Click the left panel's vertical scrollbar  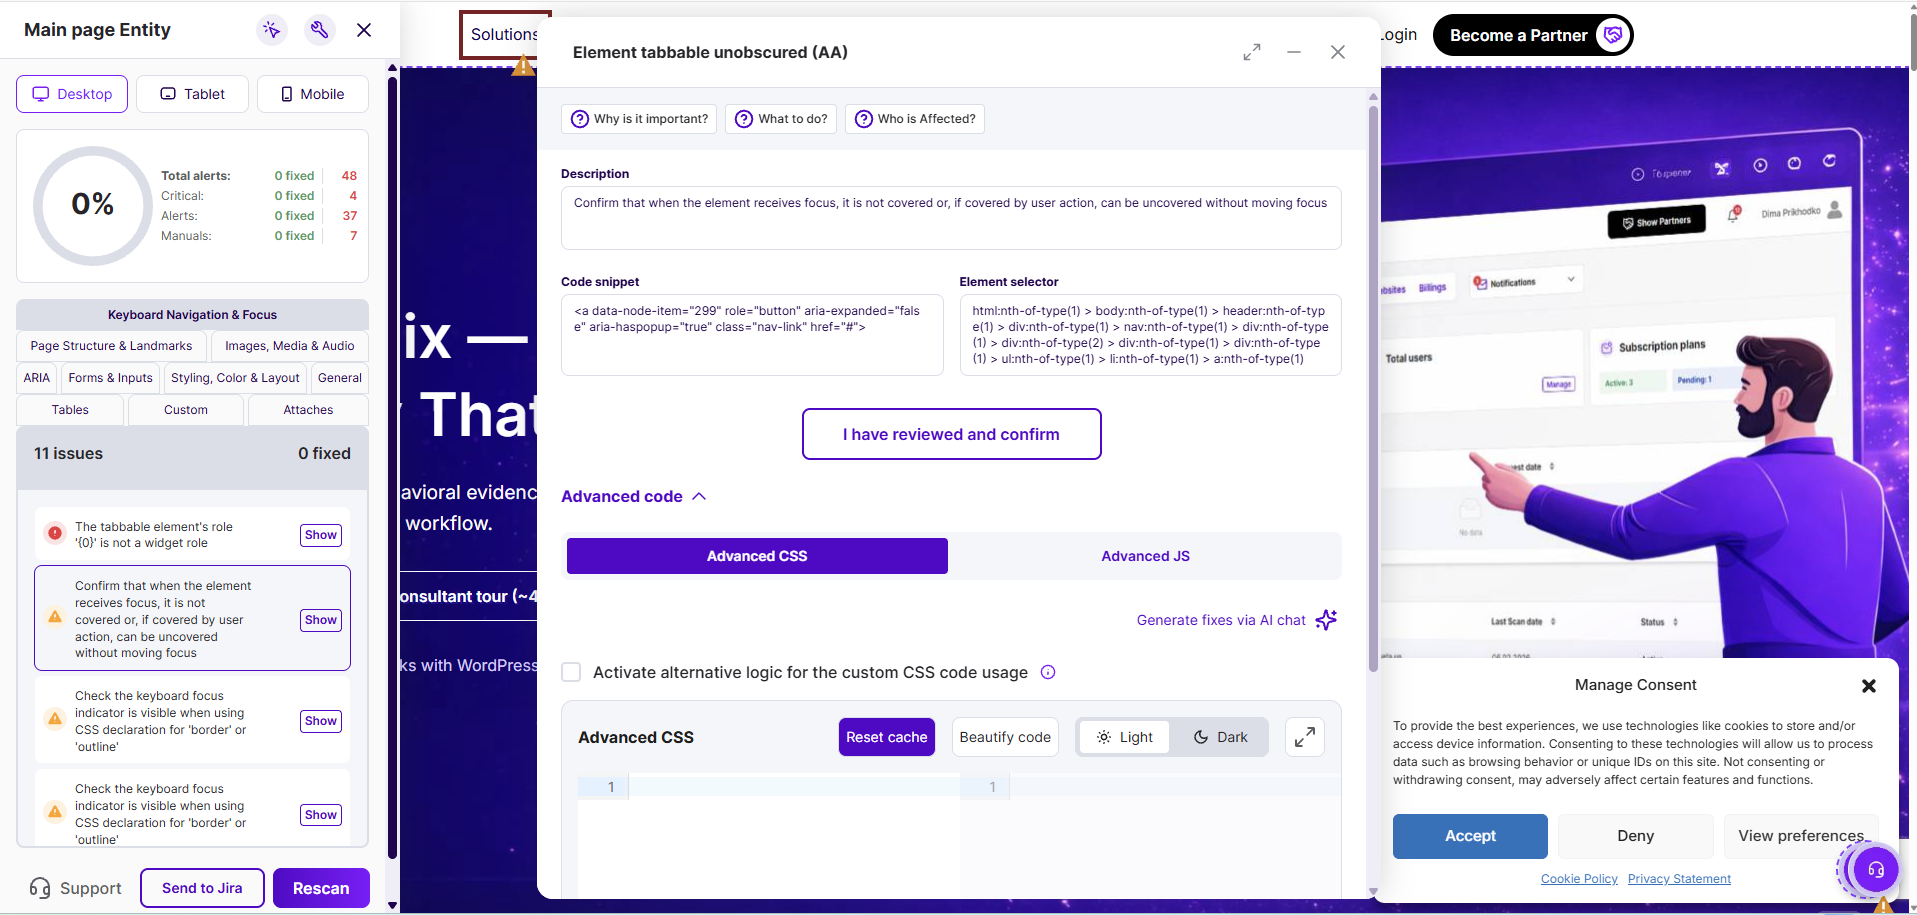point(392,467)
